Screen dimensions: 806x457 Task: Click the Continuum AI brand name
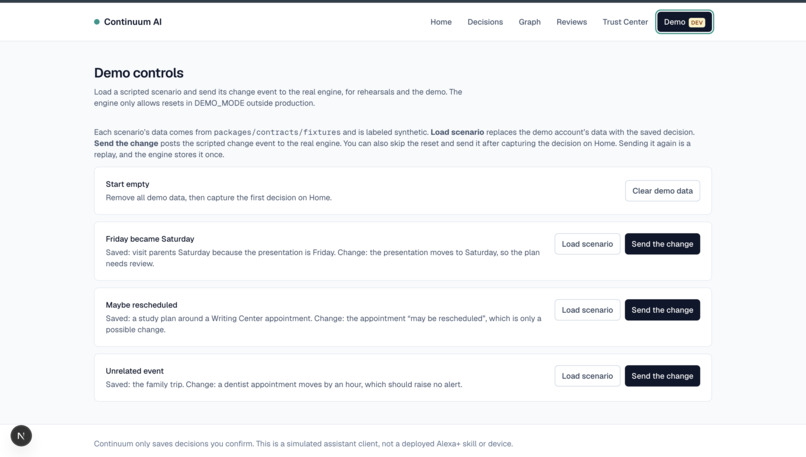(x=133, y=22)
